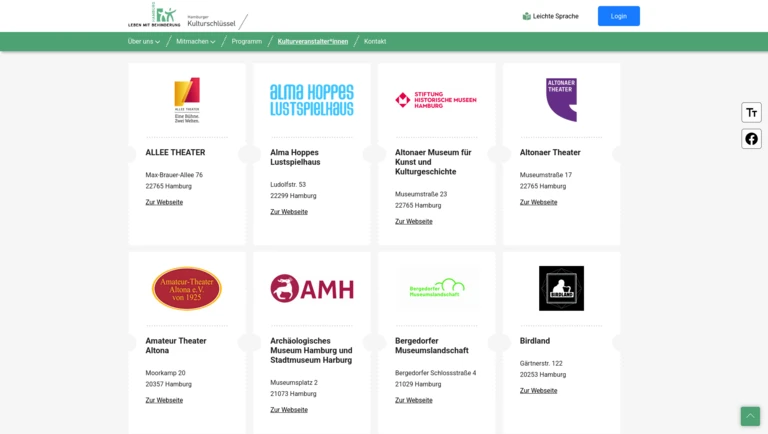Expand the Mitmachen dropdown menu
The image size is (768, 434).
(x=196, y=42)
